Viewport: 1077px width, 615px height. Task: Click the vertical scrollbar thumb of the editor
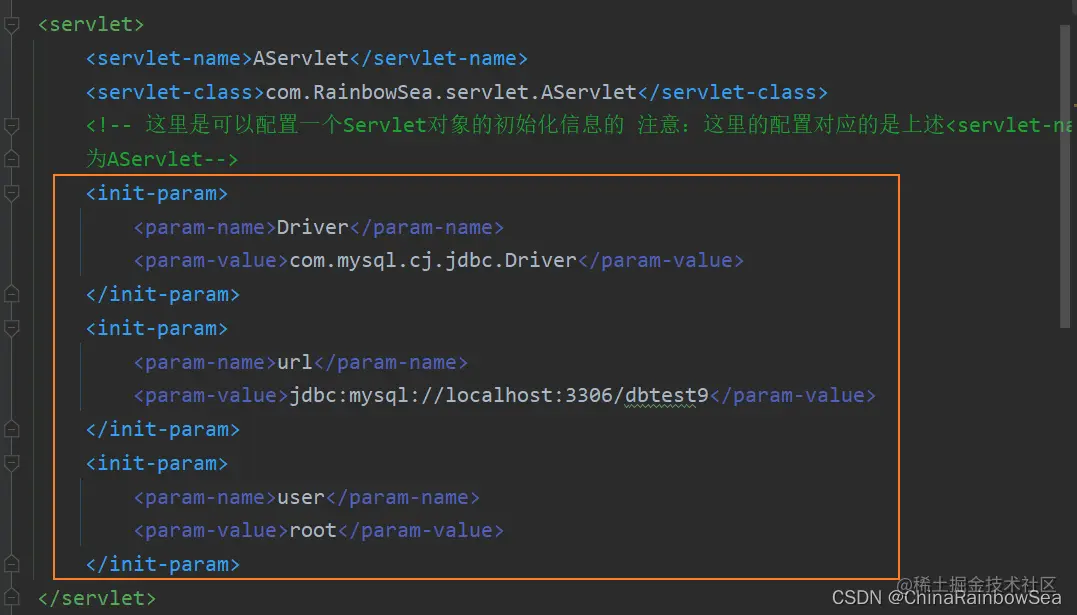pyautogui.click(x=1065, y=176)
